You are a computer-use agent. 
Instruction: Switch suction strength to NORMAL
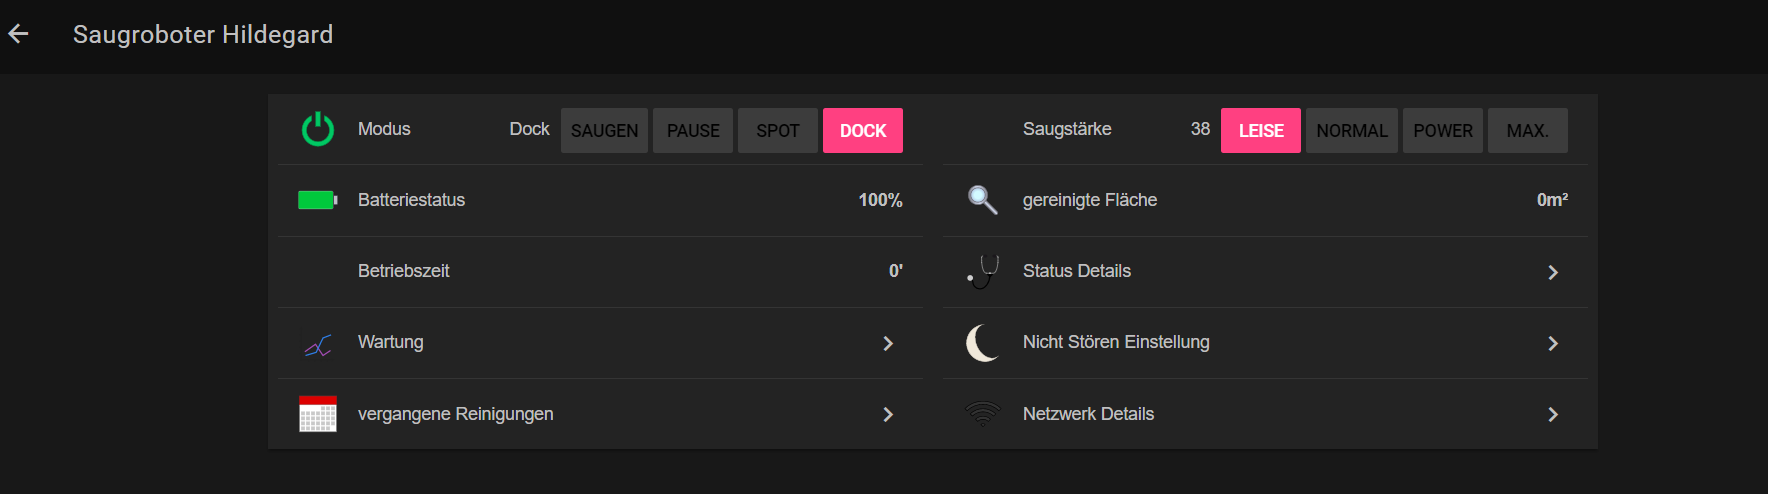(1351, 131)
